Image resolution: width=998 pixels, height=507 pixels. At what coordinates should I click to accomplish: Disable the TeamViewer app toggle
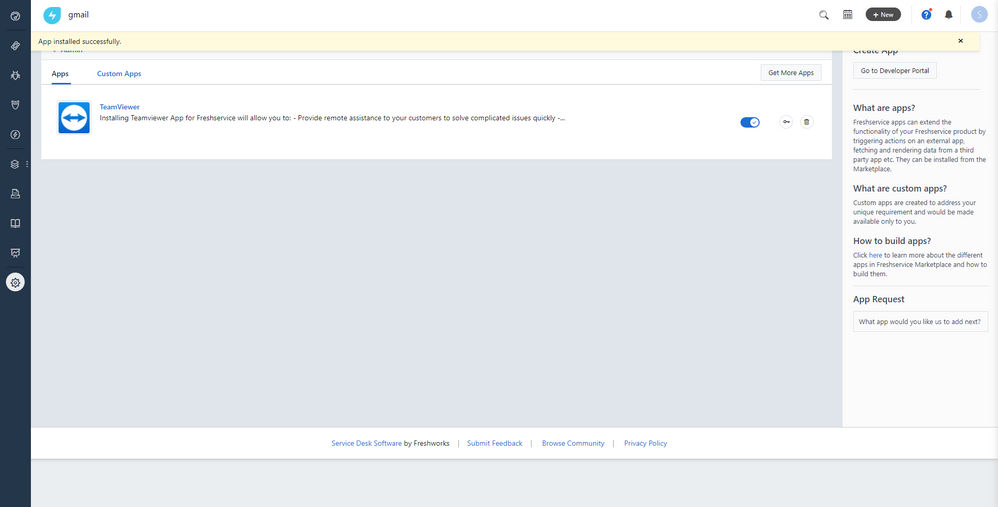(750, 122)
